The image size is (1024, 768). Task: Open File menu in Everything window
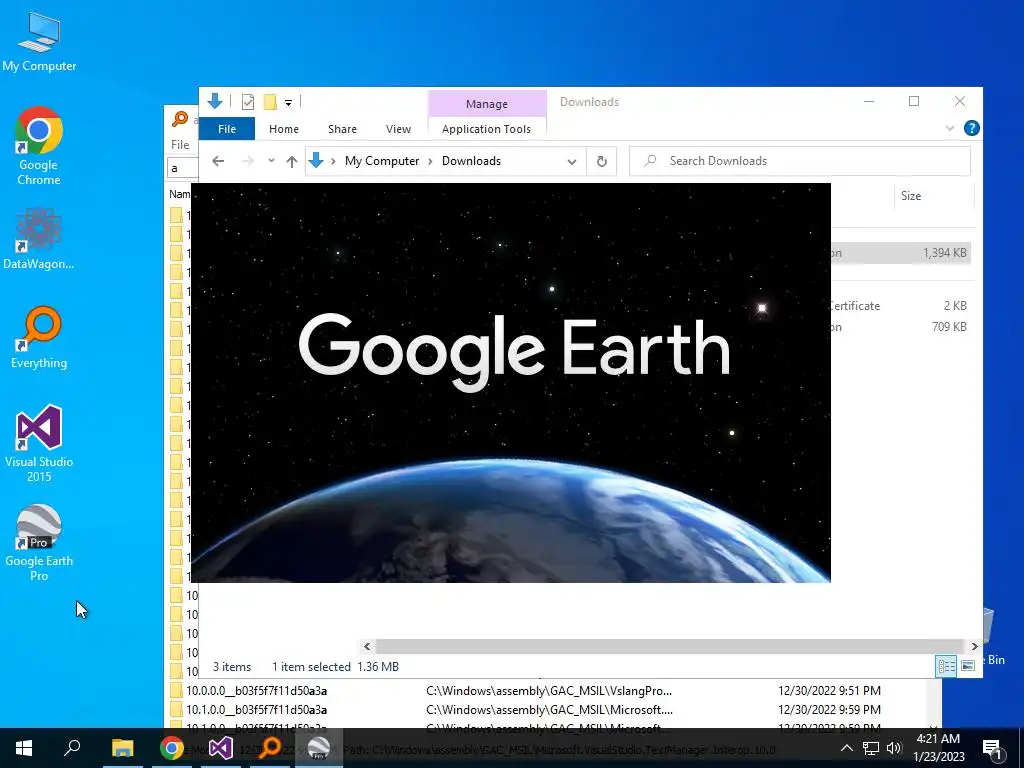[x=180, y=145]
